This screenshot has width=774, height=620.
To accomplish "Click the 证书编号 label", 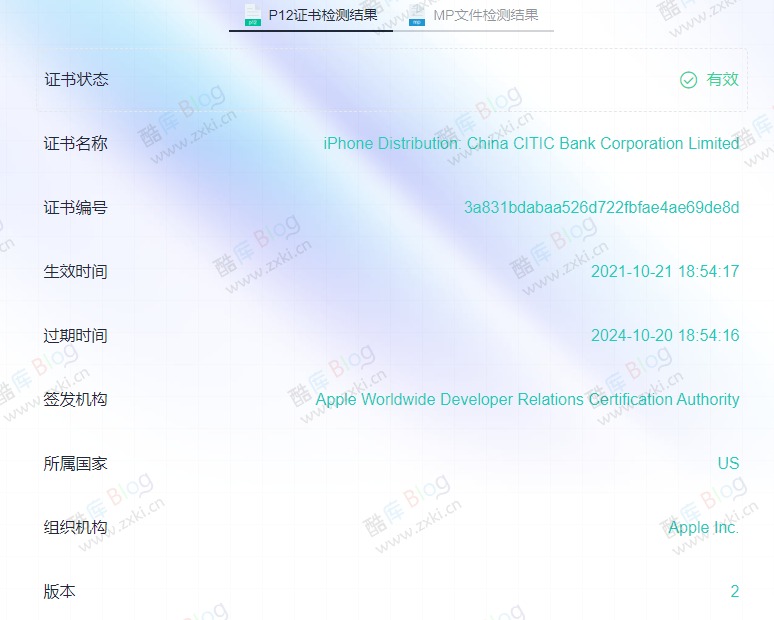I will coord(76,207).
